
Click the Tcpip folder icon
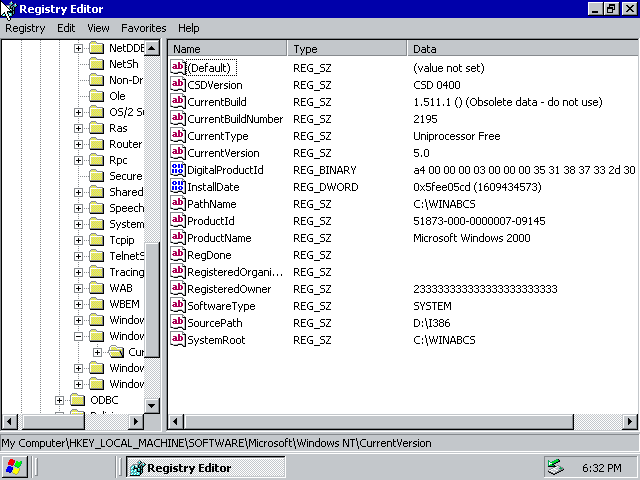pos(97,240)
